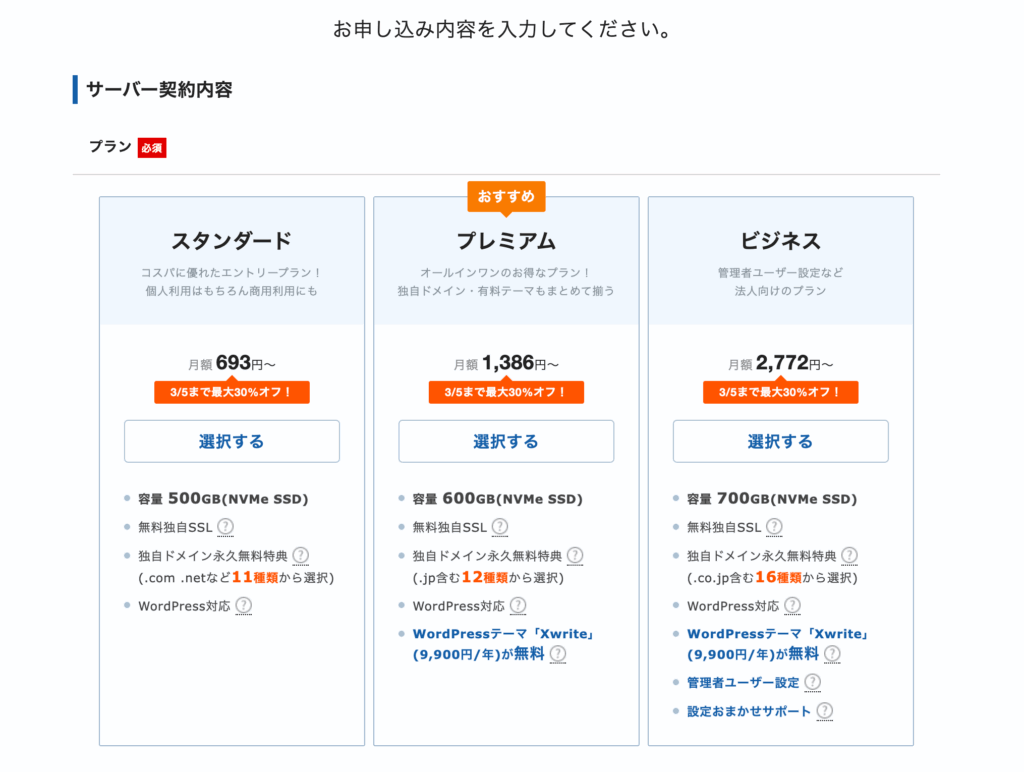The height and width of the screenshot is (772, 1024).
Task: Select the プレミアム plan with 選択する button
Action: click(x=506, y=441)
